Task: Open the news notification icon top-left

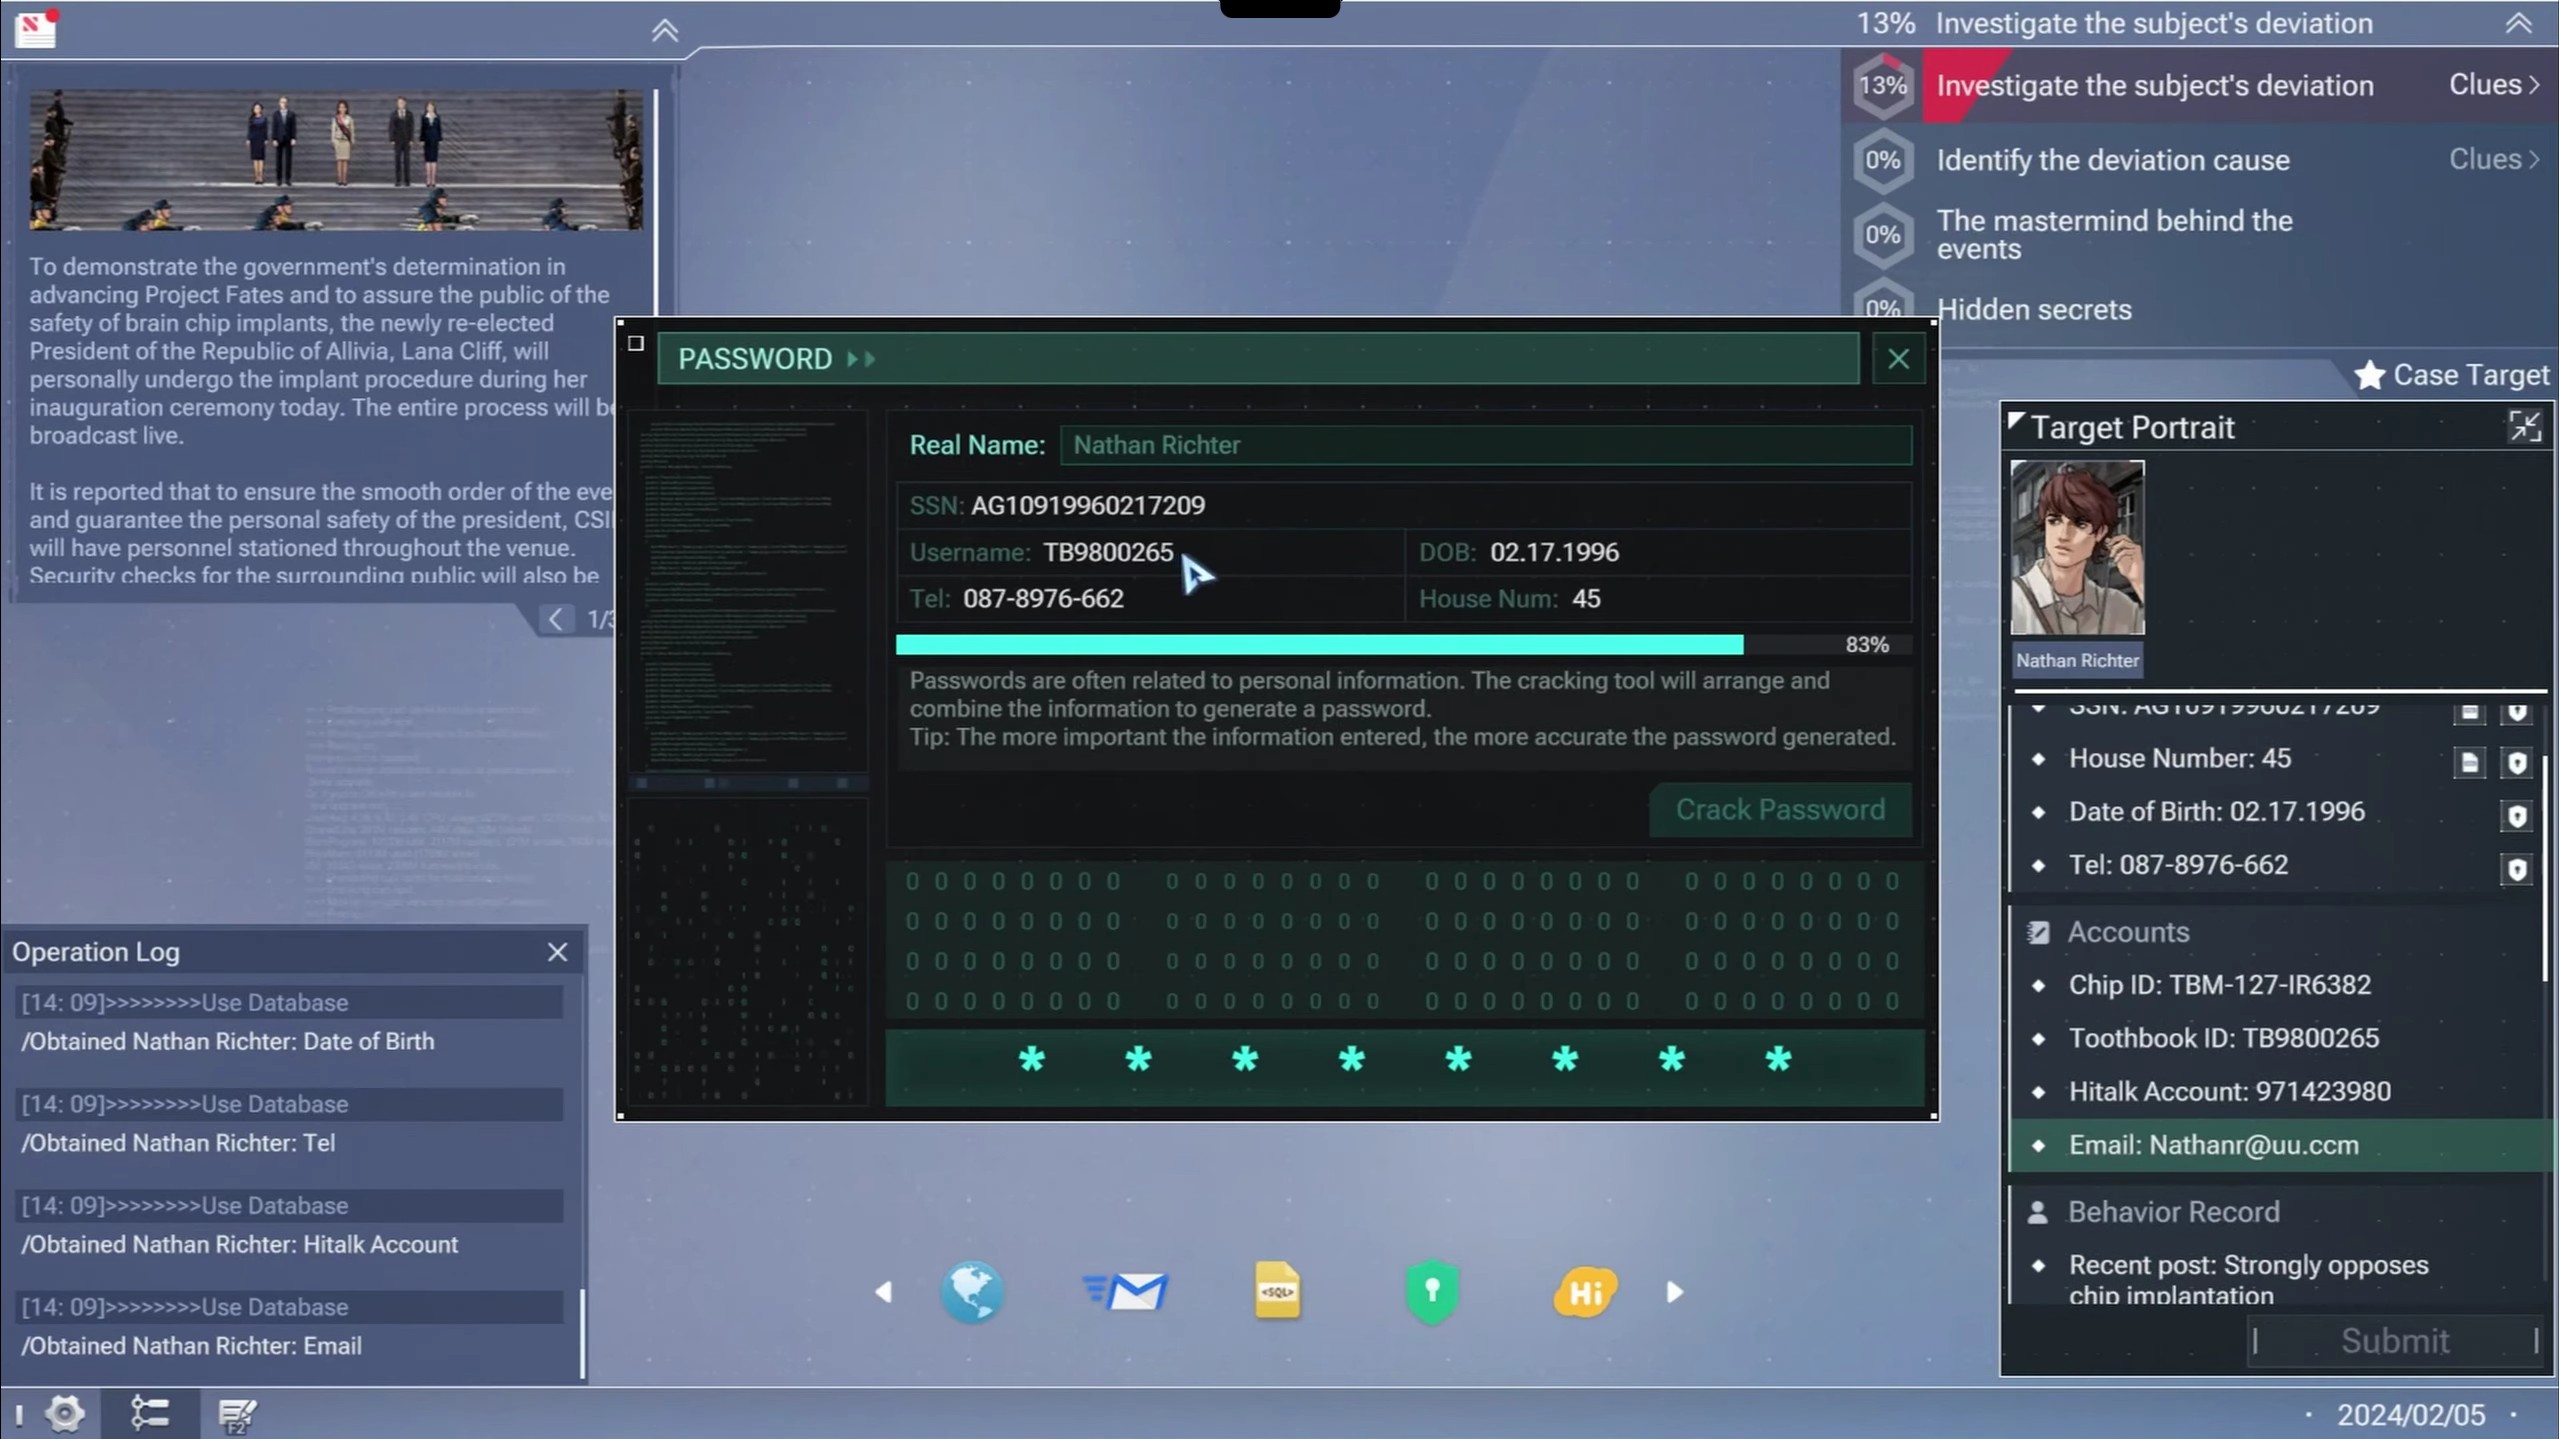Action: click(36, 28)
